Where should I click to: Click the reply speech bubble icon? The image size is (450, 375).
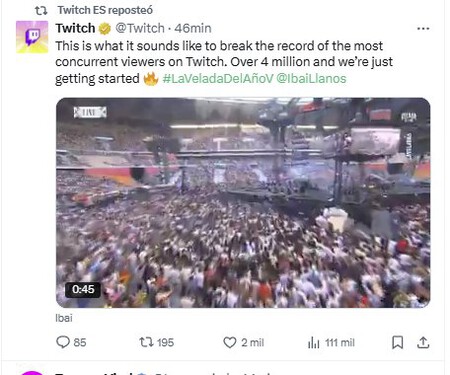(63, 342)
